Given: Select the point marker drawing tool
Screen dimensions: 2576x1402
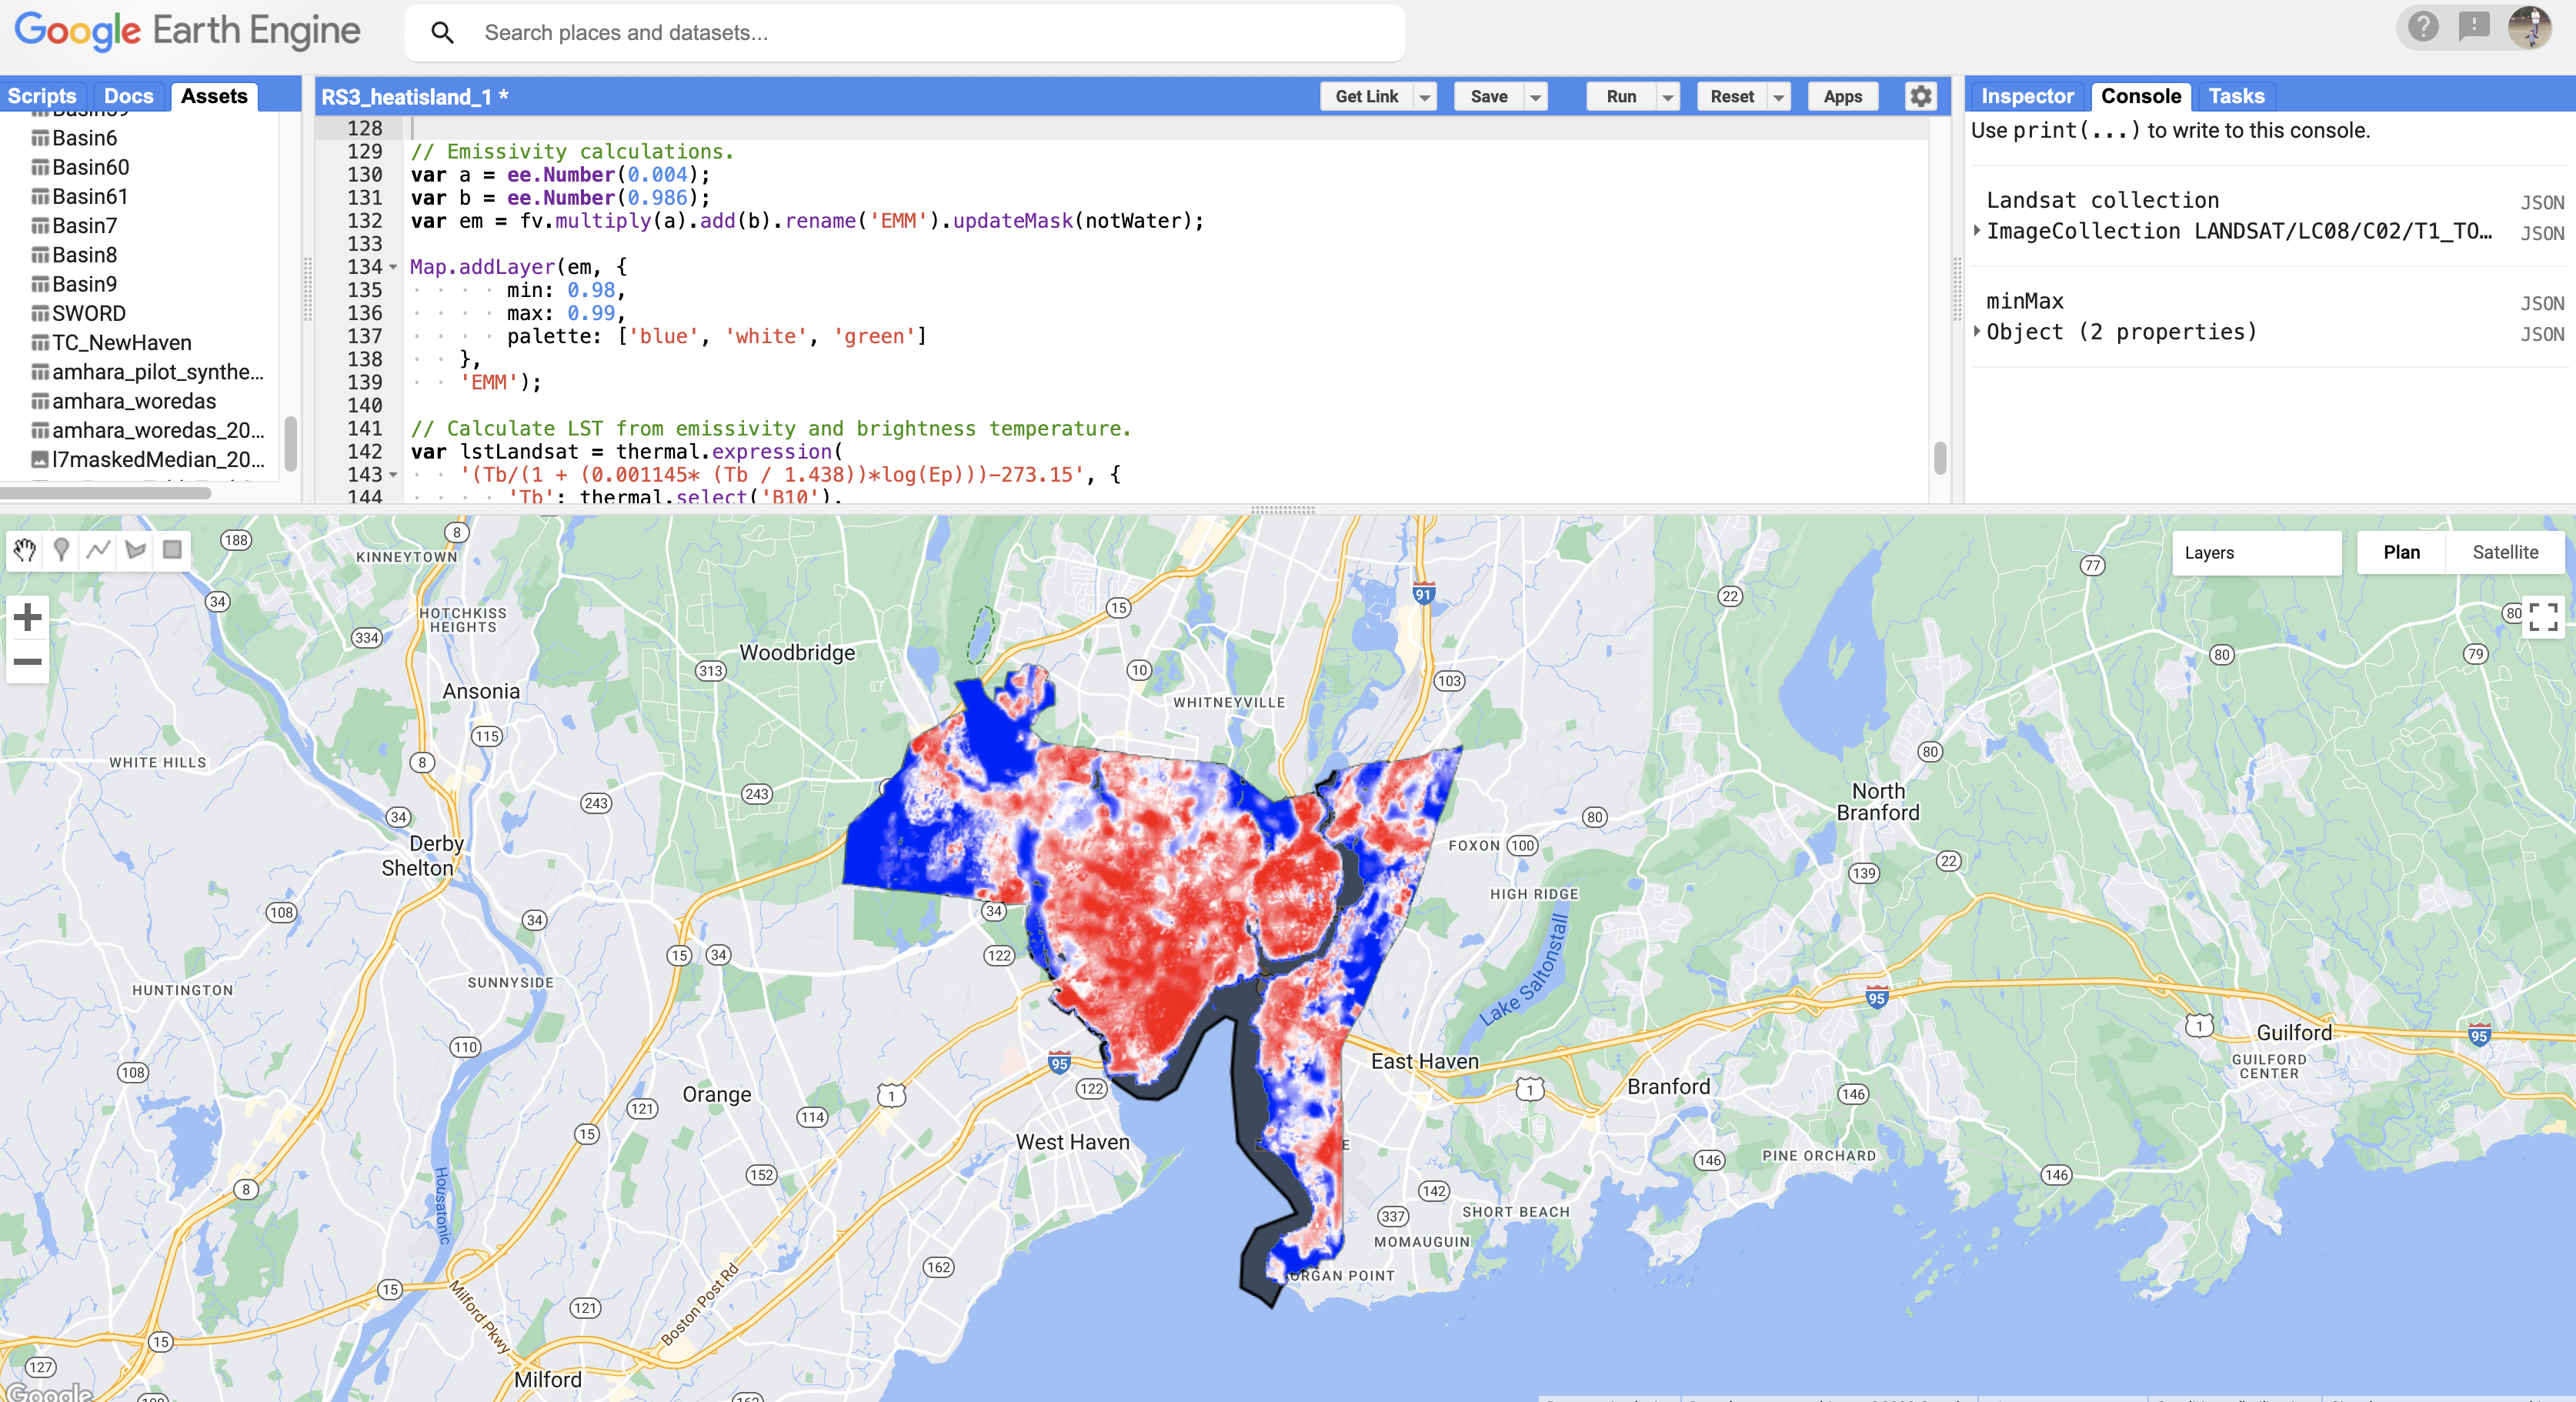Looking at the screenshot, I should pyautogui.click(x=60, y=551).
